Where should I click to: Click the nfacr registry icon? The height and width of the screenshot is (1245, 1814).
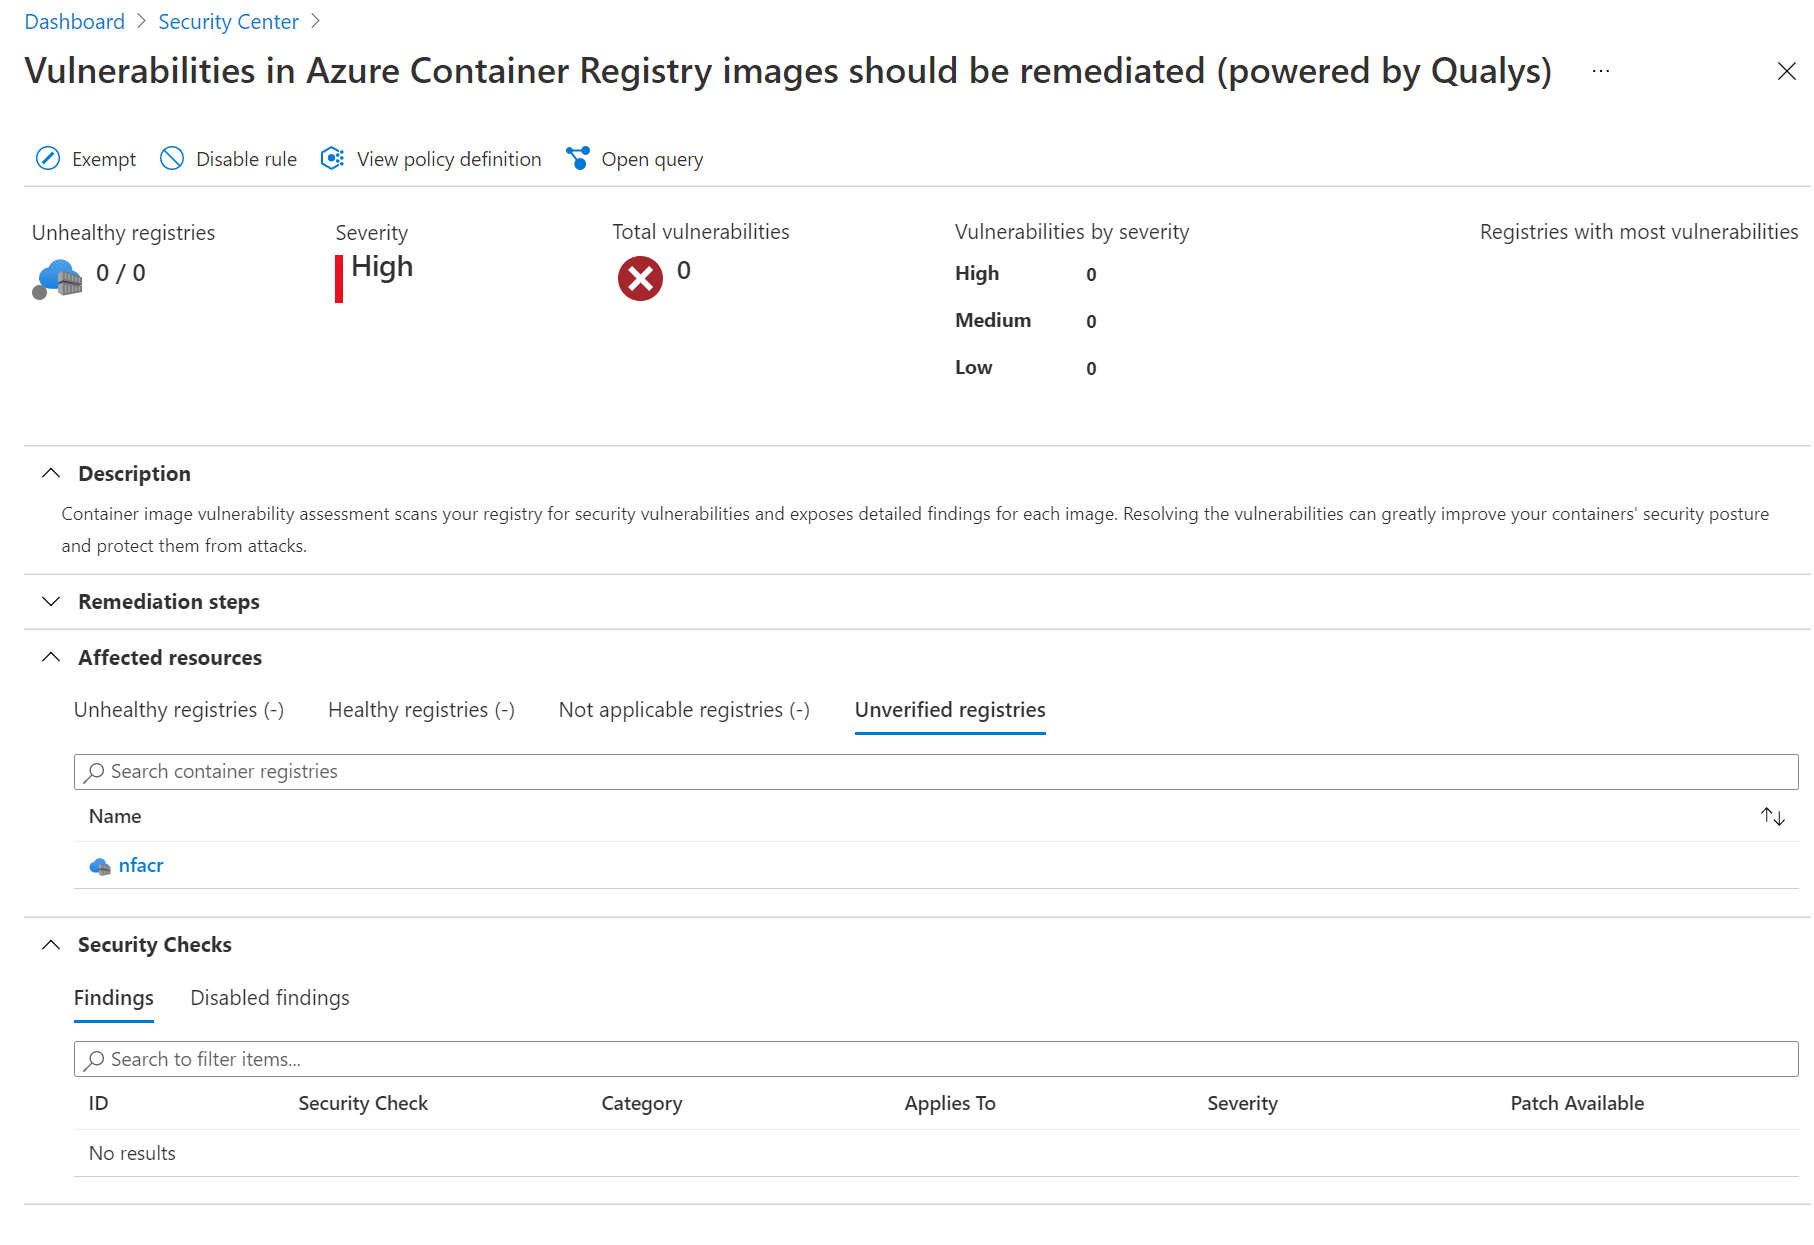click(100, 866)
